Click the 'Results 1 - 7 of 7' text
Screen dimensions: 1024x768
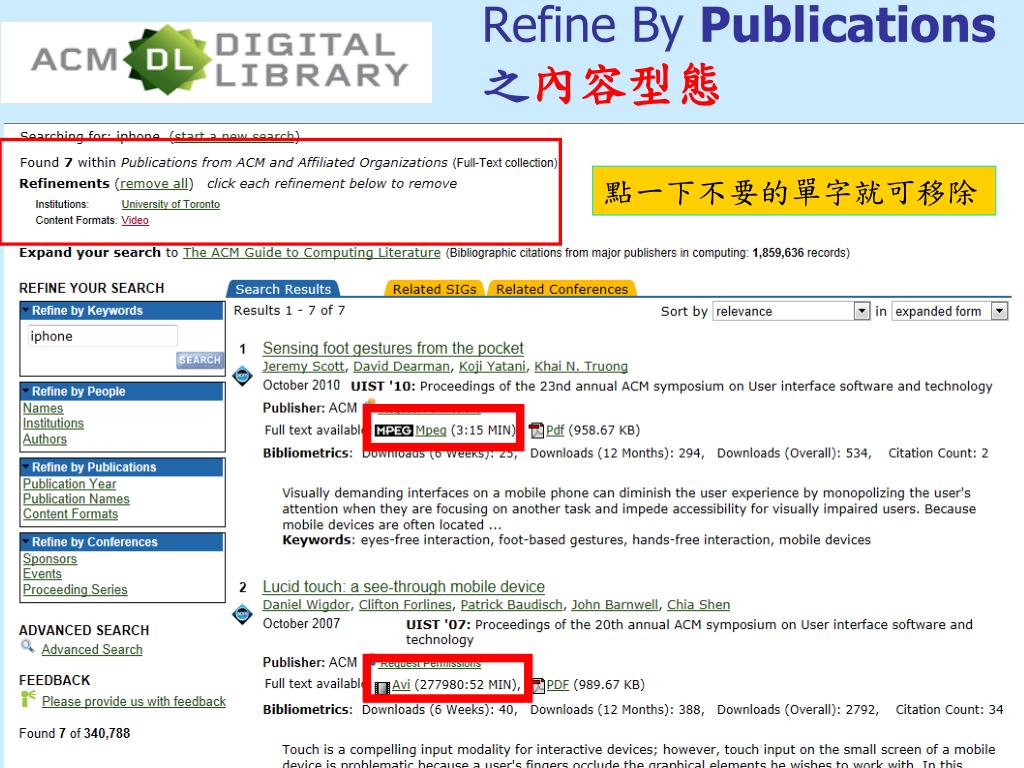[289, 310]
